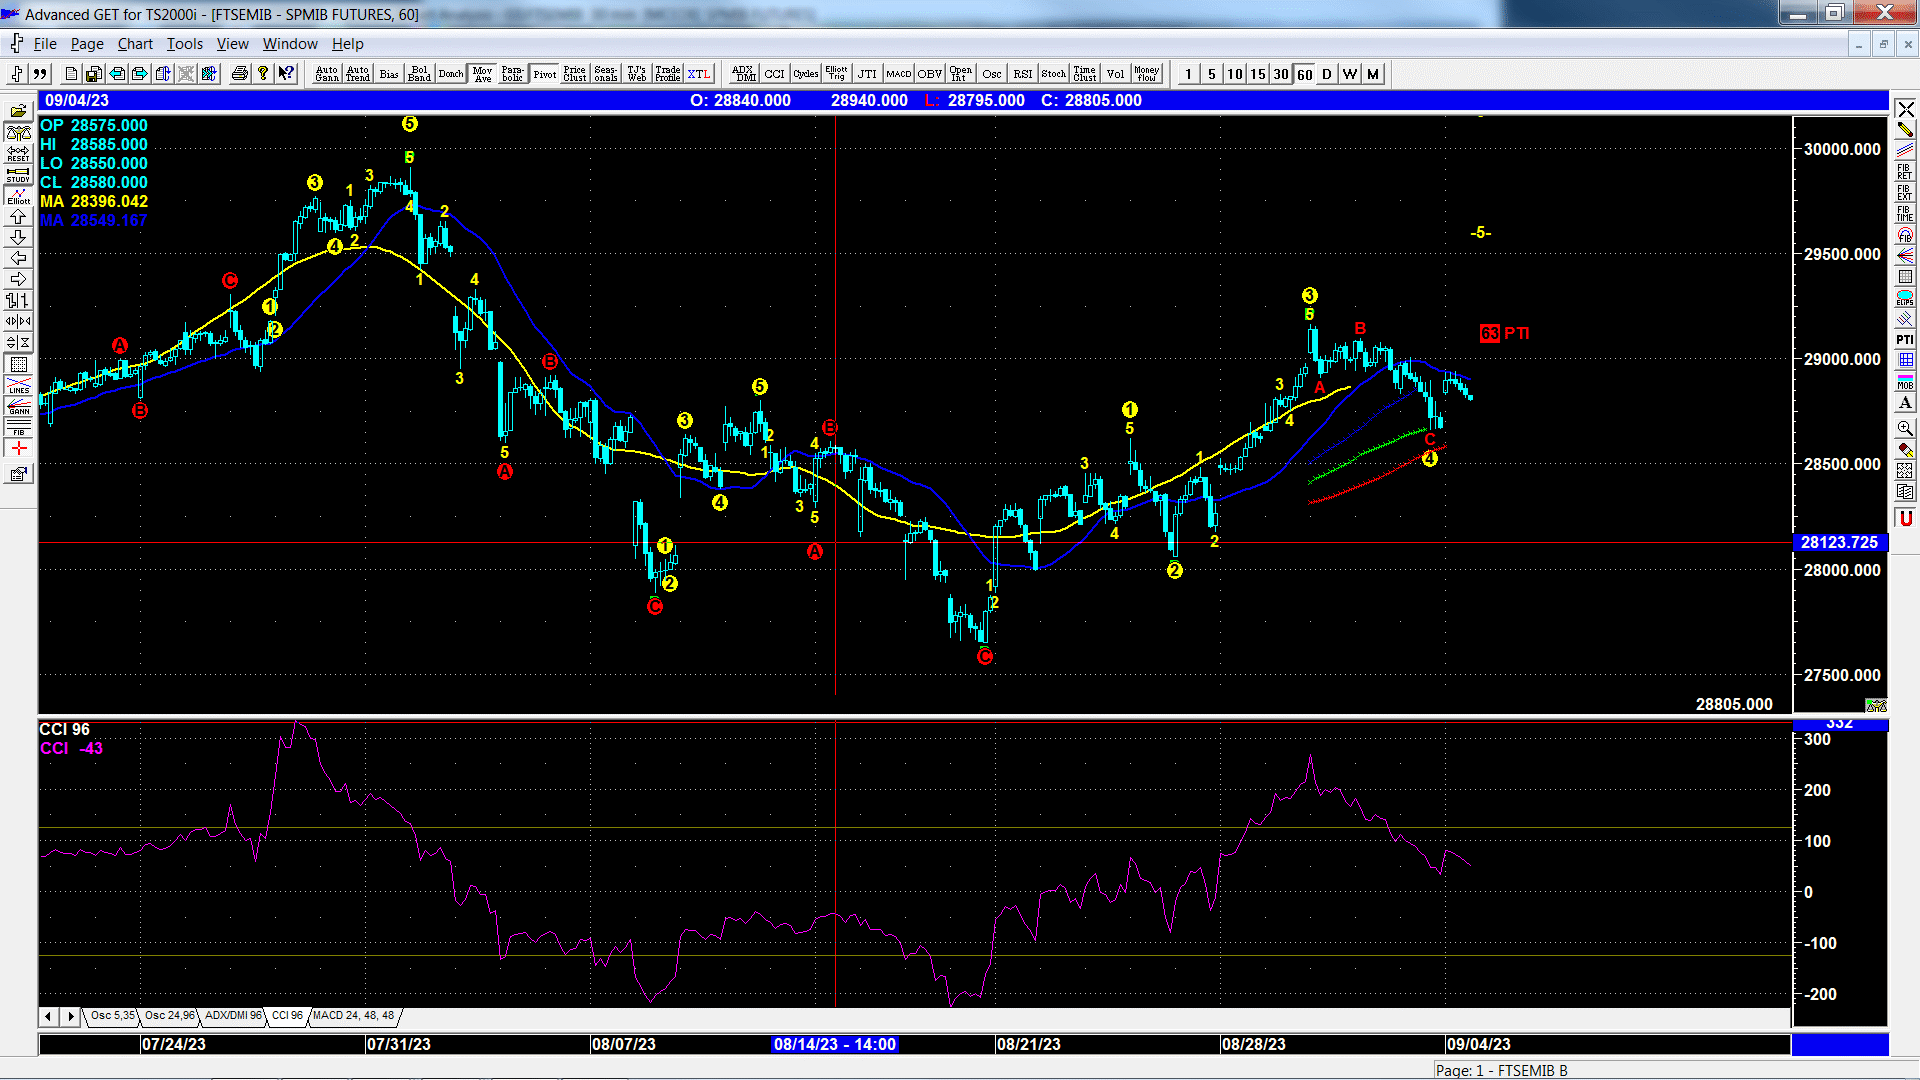This screenshot has height=1080, width=1920.
Task: Switch to 30-minute timeframe
Action: (1281, 74)
